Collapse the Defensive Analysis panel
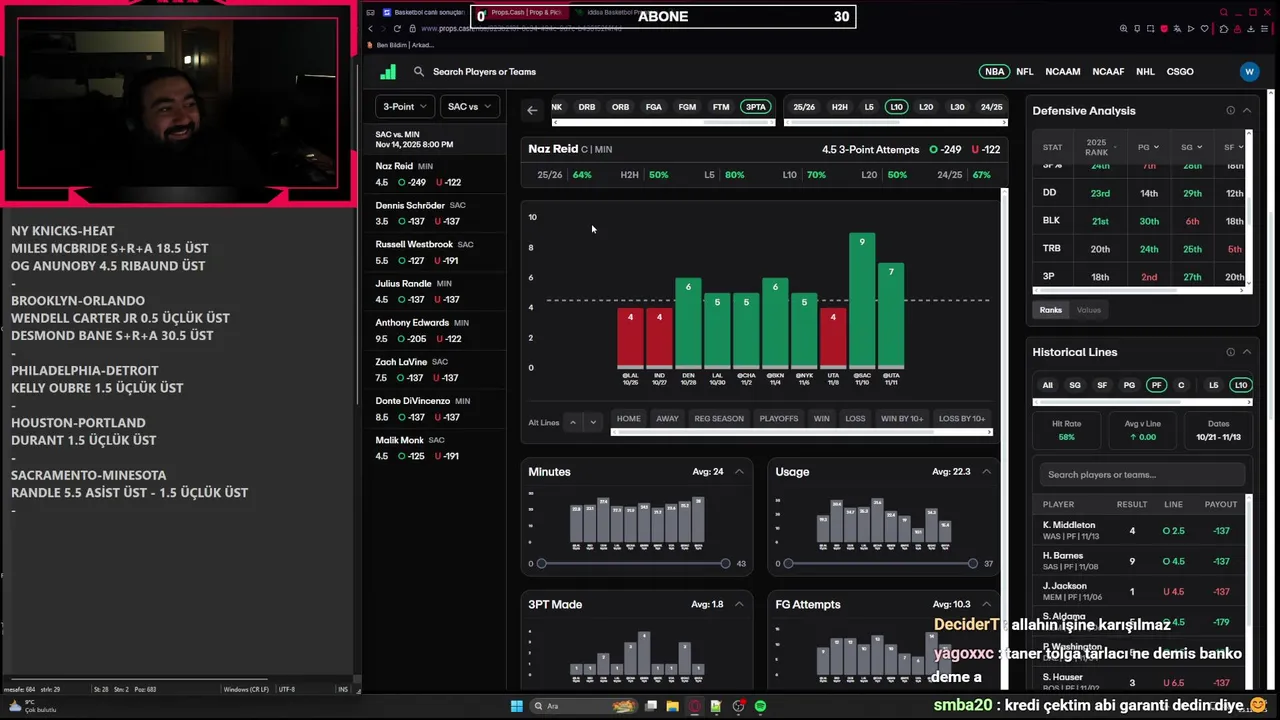 [x=1247, y=110]
